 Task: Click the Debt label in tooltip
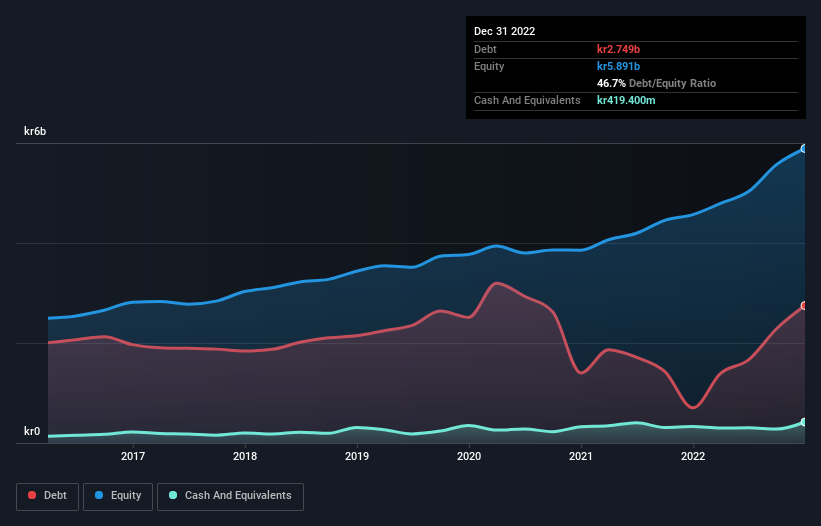[485, 49]
